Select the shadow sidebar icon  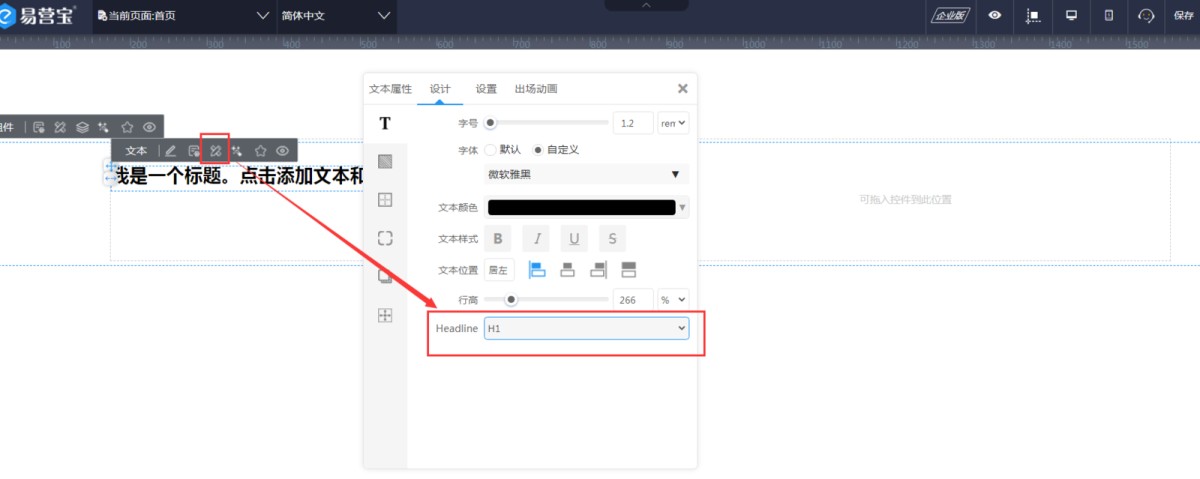(385, 277)
